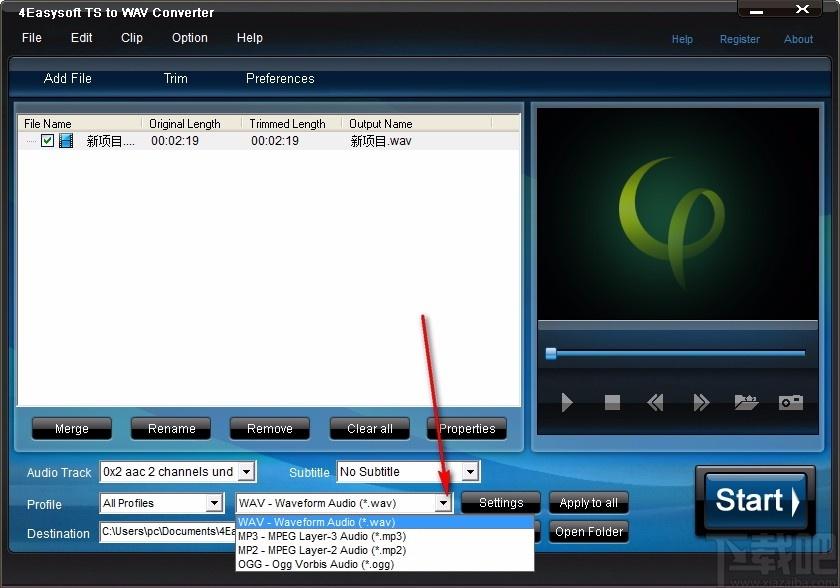Image resolution: width=840 pixels, height=588 pixels.
Task: Minimize the converter window
Action: tap(756, 11)
